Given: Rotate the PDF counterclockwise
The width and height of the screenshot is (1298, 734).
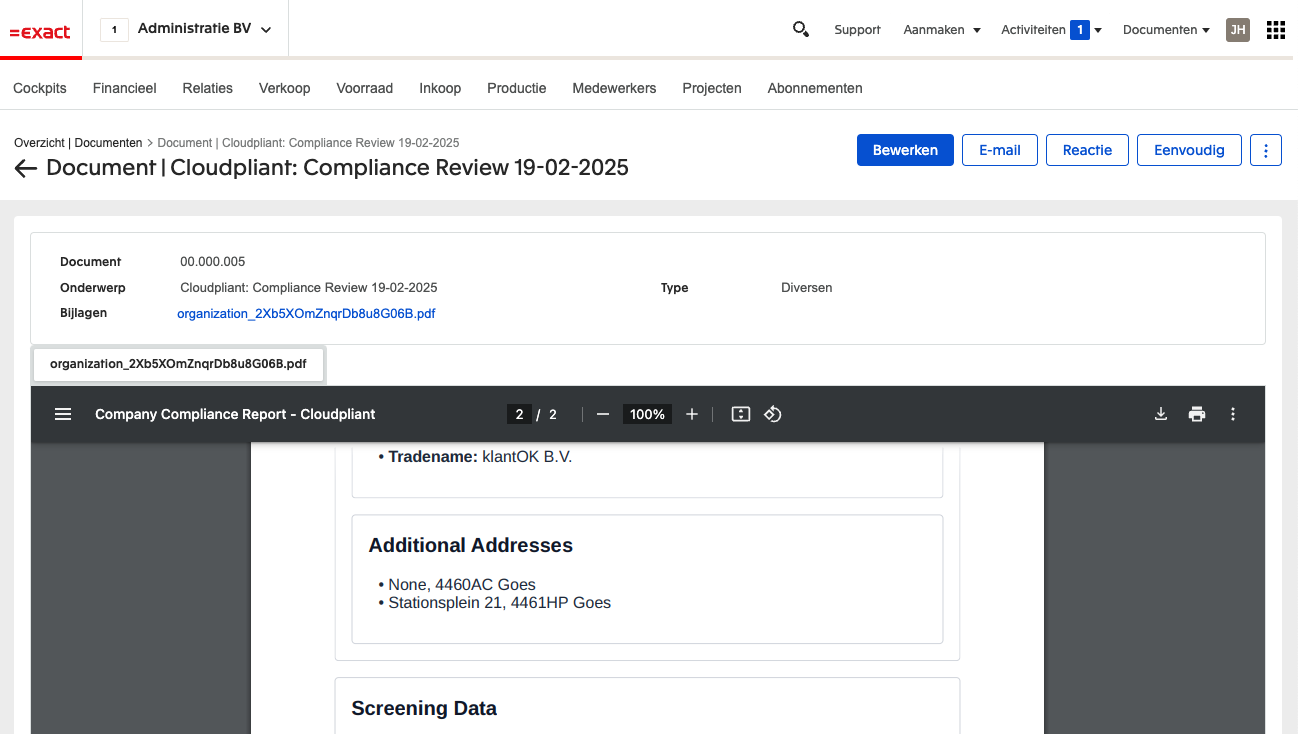Looking at the screenshot, I should pos(773,414).
